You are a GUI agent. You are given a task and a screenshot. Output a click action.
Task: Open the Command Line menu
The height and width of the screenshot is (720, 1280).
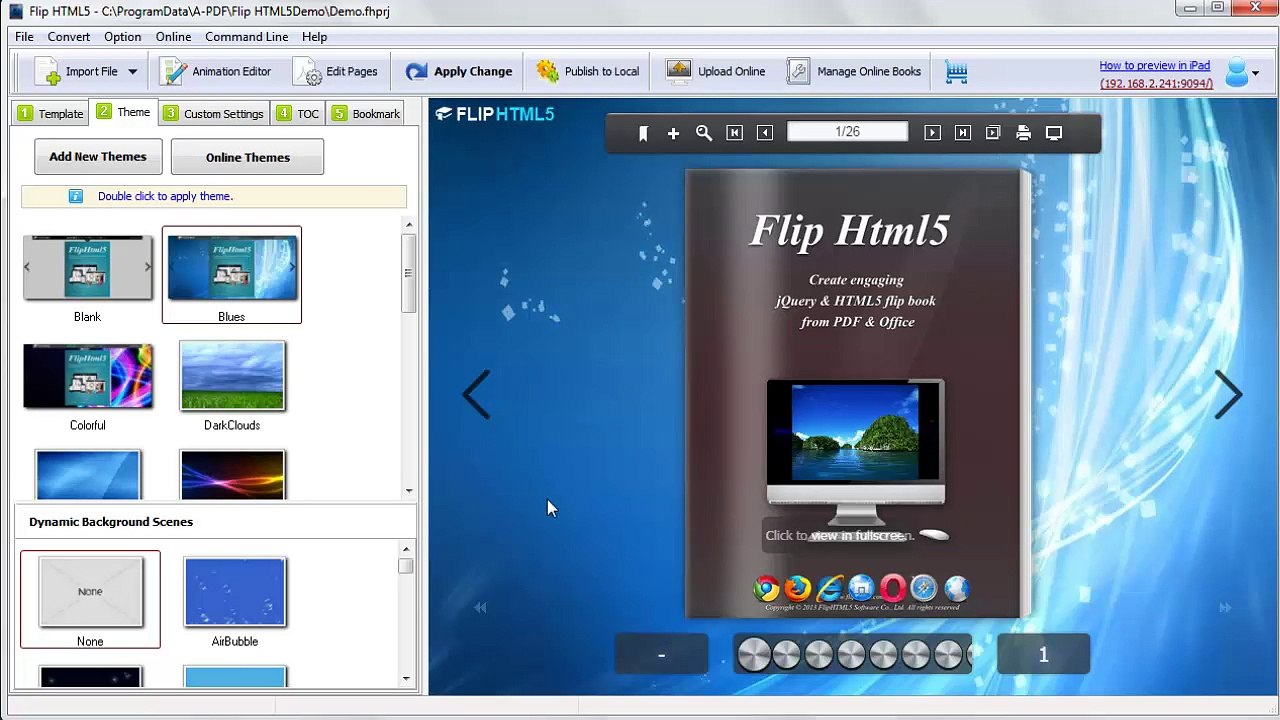(x=247, y=37)
